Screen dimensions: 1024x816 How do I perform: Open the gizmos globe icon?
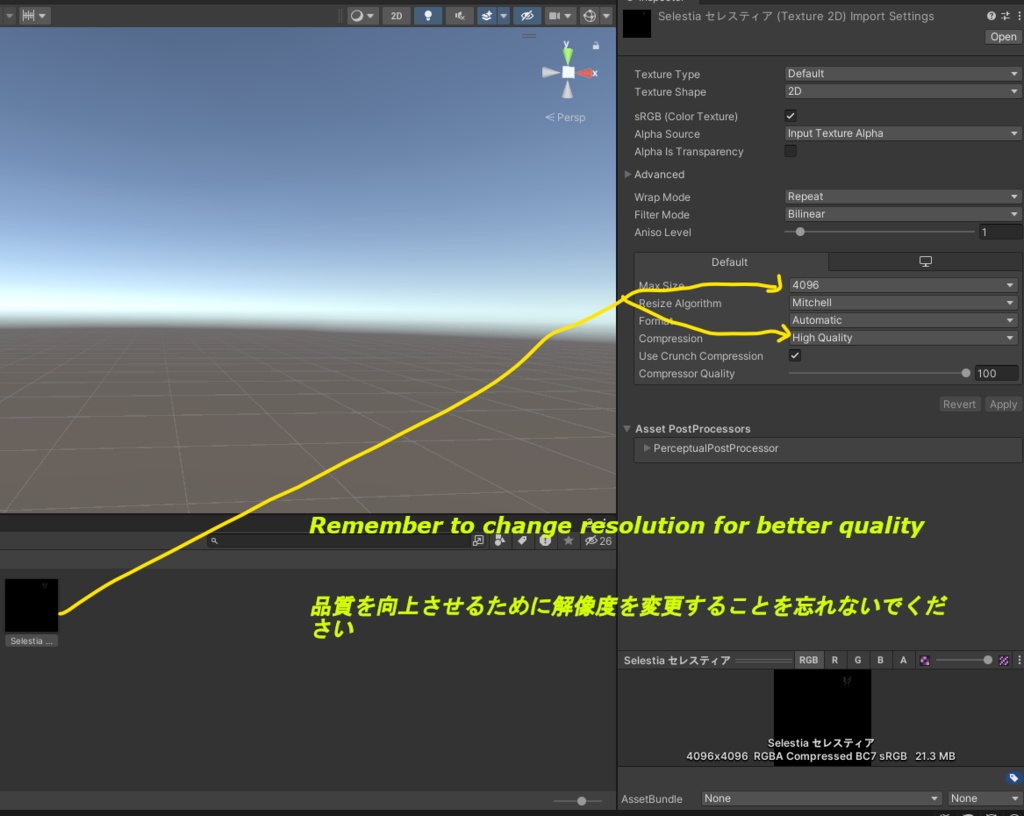point(590,16)
